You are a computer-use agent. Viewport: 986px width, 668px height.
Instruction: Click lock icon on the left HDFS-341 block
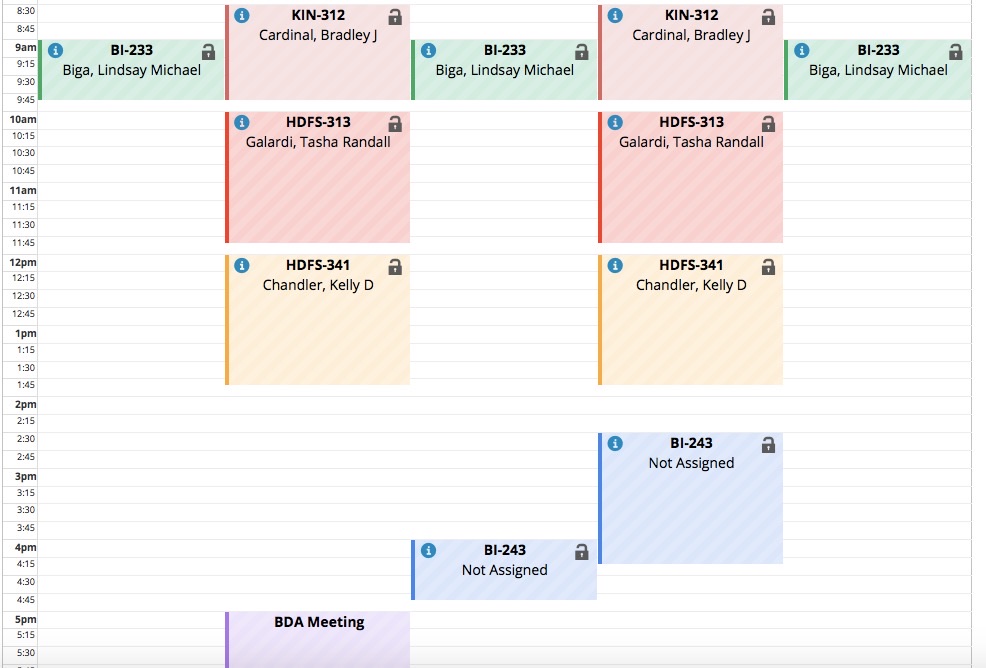pos(395,267)
